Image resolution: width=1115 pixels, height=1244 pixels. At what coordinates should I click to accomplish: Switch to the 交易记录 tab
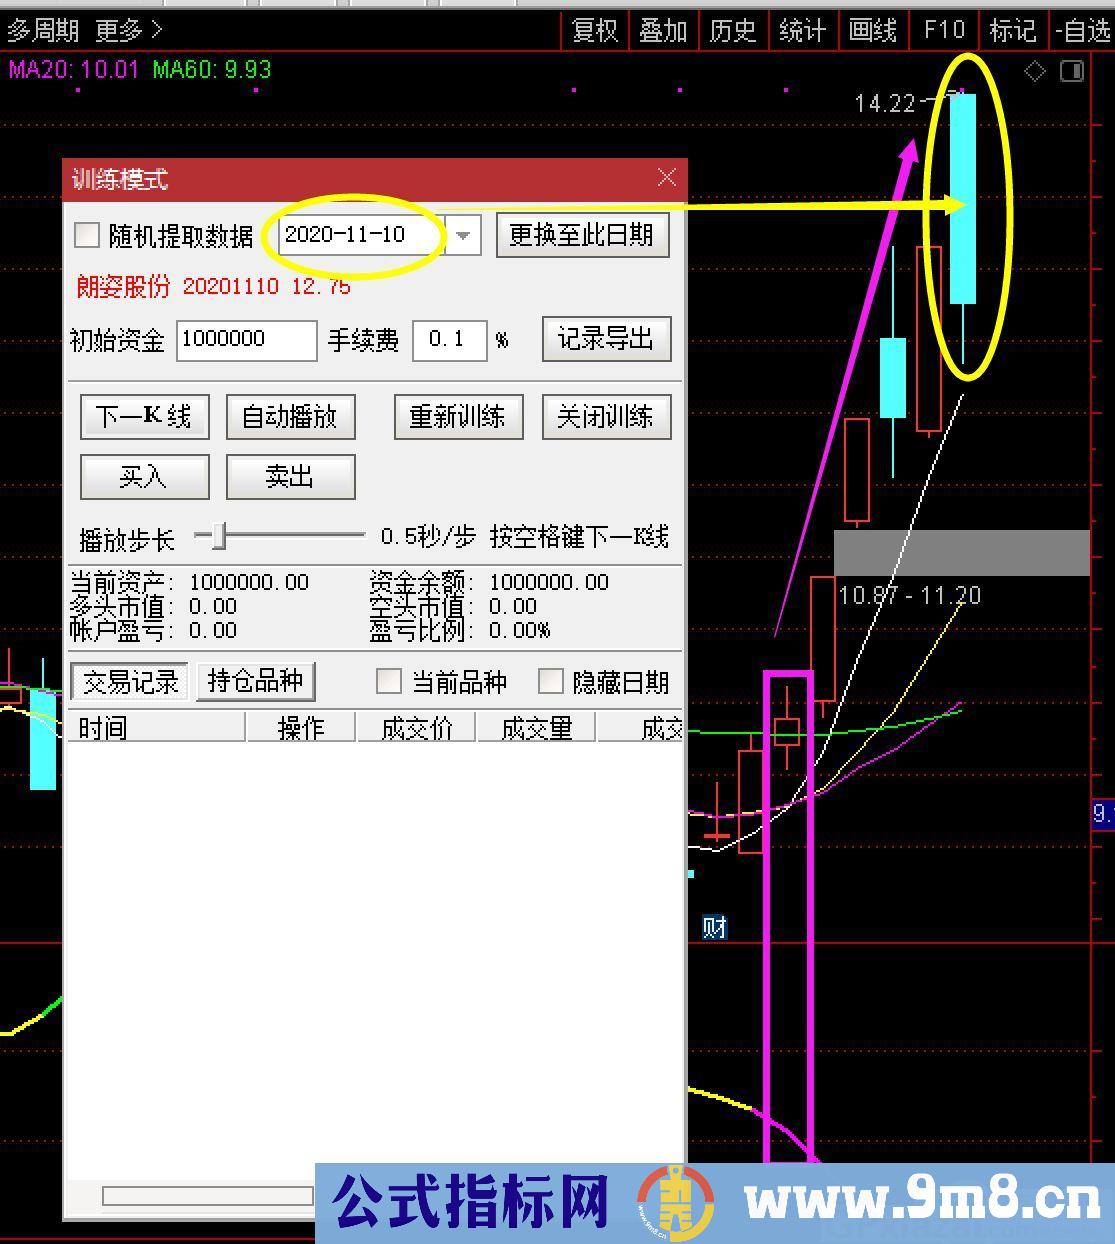click(131, 682)
